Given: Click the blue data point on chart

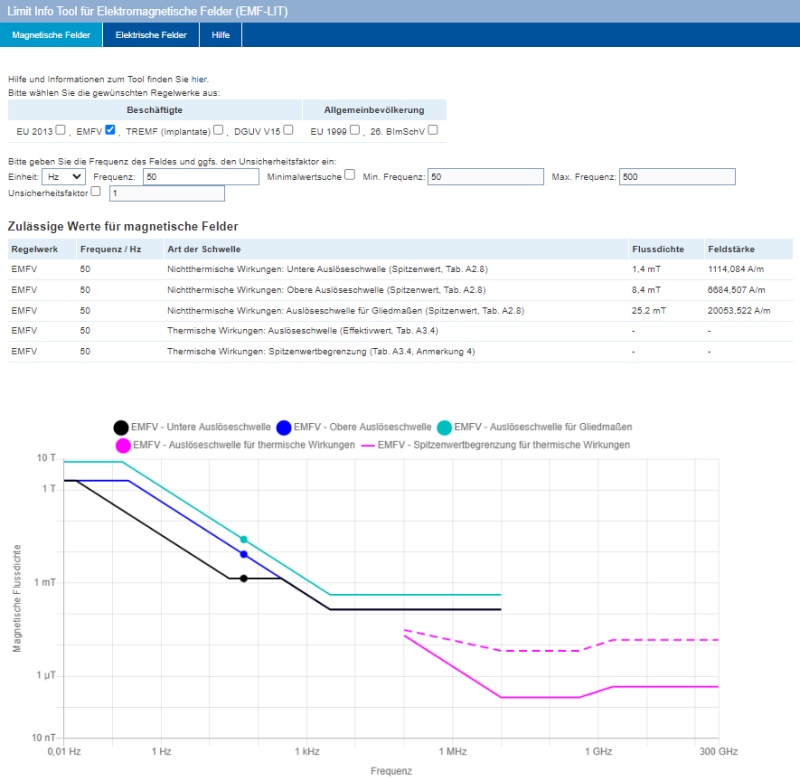Looking at the screenshot, I should [243, 554].
